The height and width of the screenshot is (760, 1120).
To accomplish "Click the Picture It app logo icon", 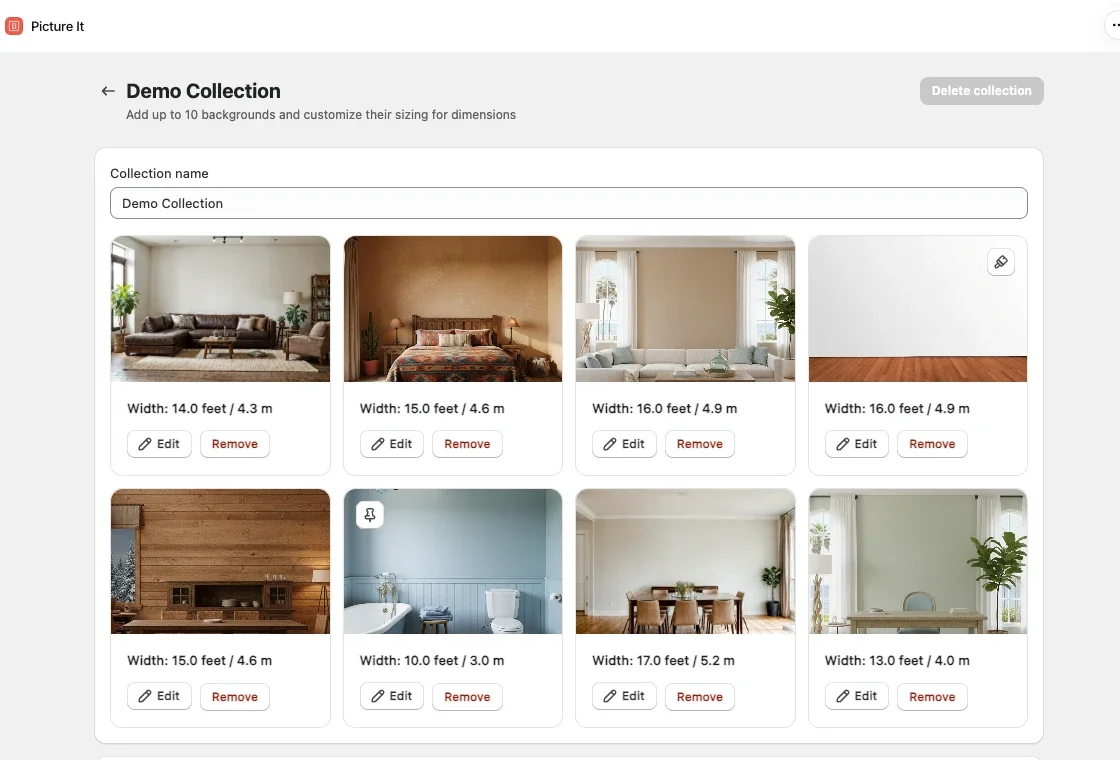I will click(14, 26).
